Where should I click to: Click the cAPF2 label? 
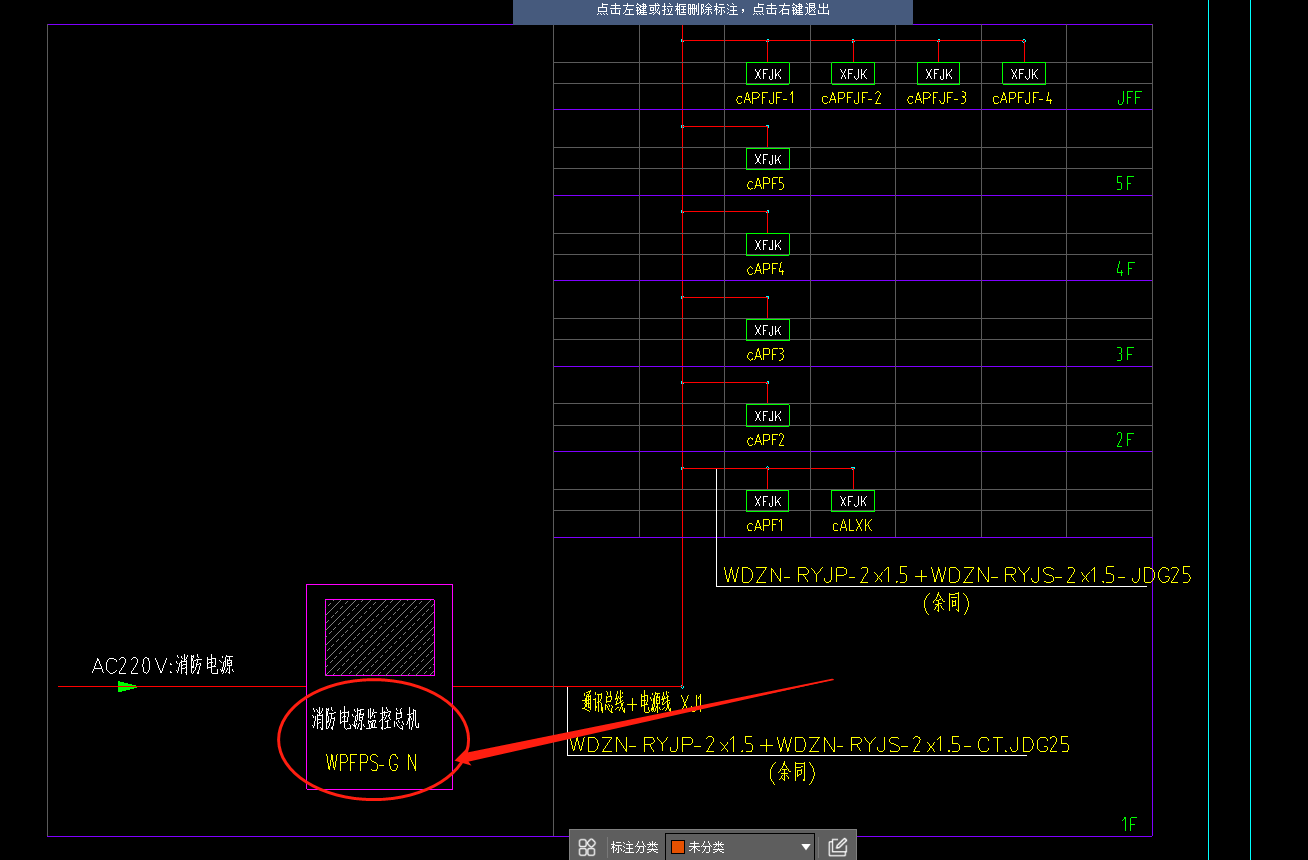766,440
